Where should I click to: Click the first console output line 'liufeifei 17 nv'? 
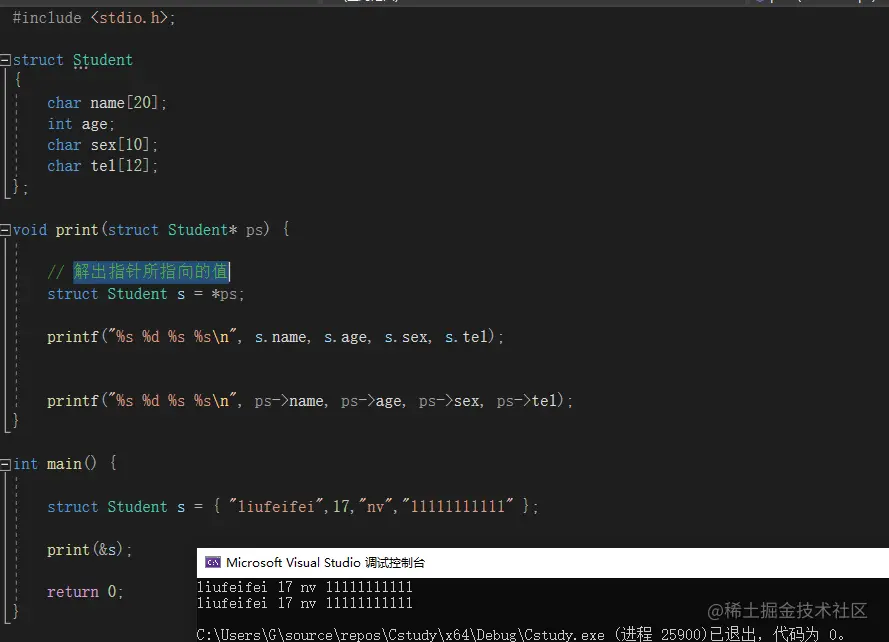305,587
